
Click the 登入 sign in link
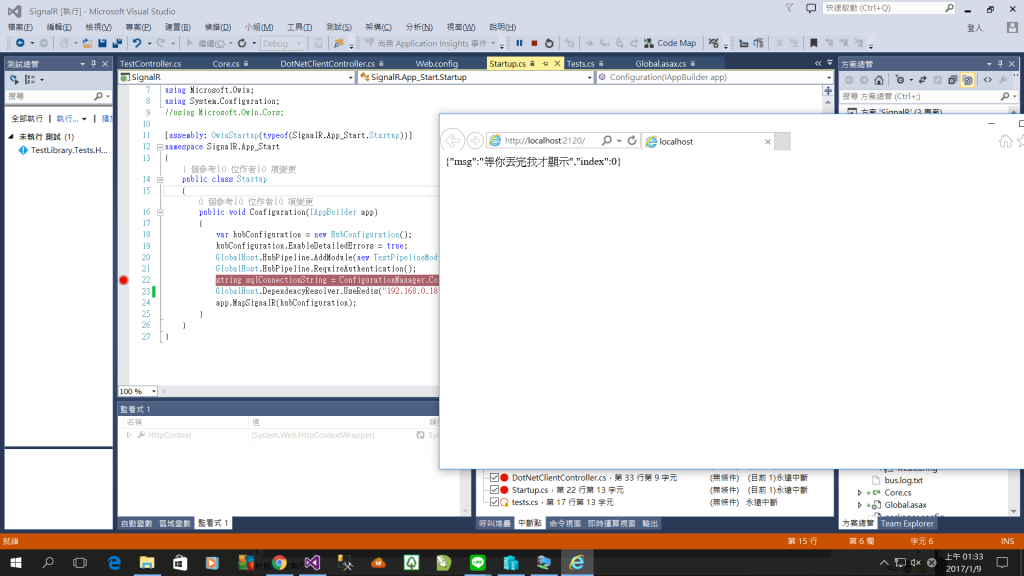coord(974,28)
